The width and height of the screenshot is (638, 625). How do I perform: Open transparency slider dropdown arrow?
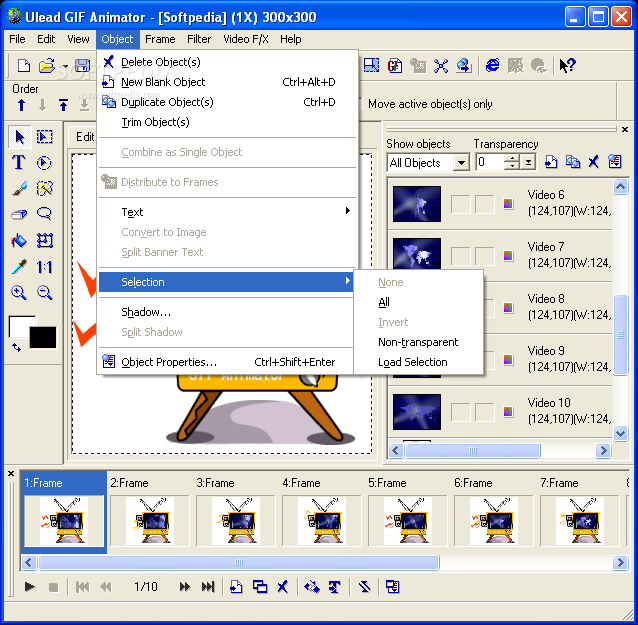pyautogui.click(x=528, y=163)
